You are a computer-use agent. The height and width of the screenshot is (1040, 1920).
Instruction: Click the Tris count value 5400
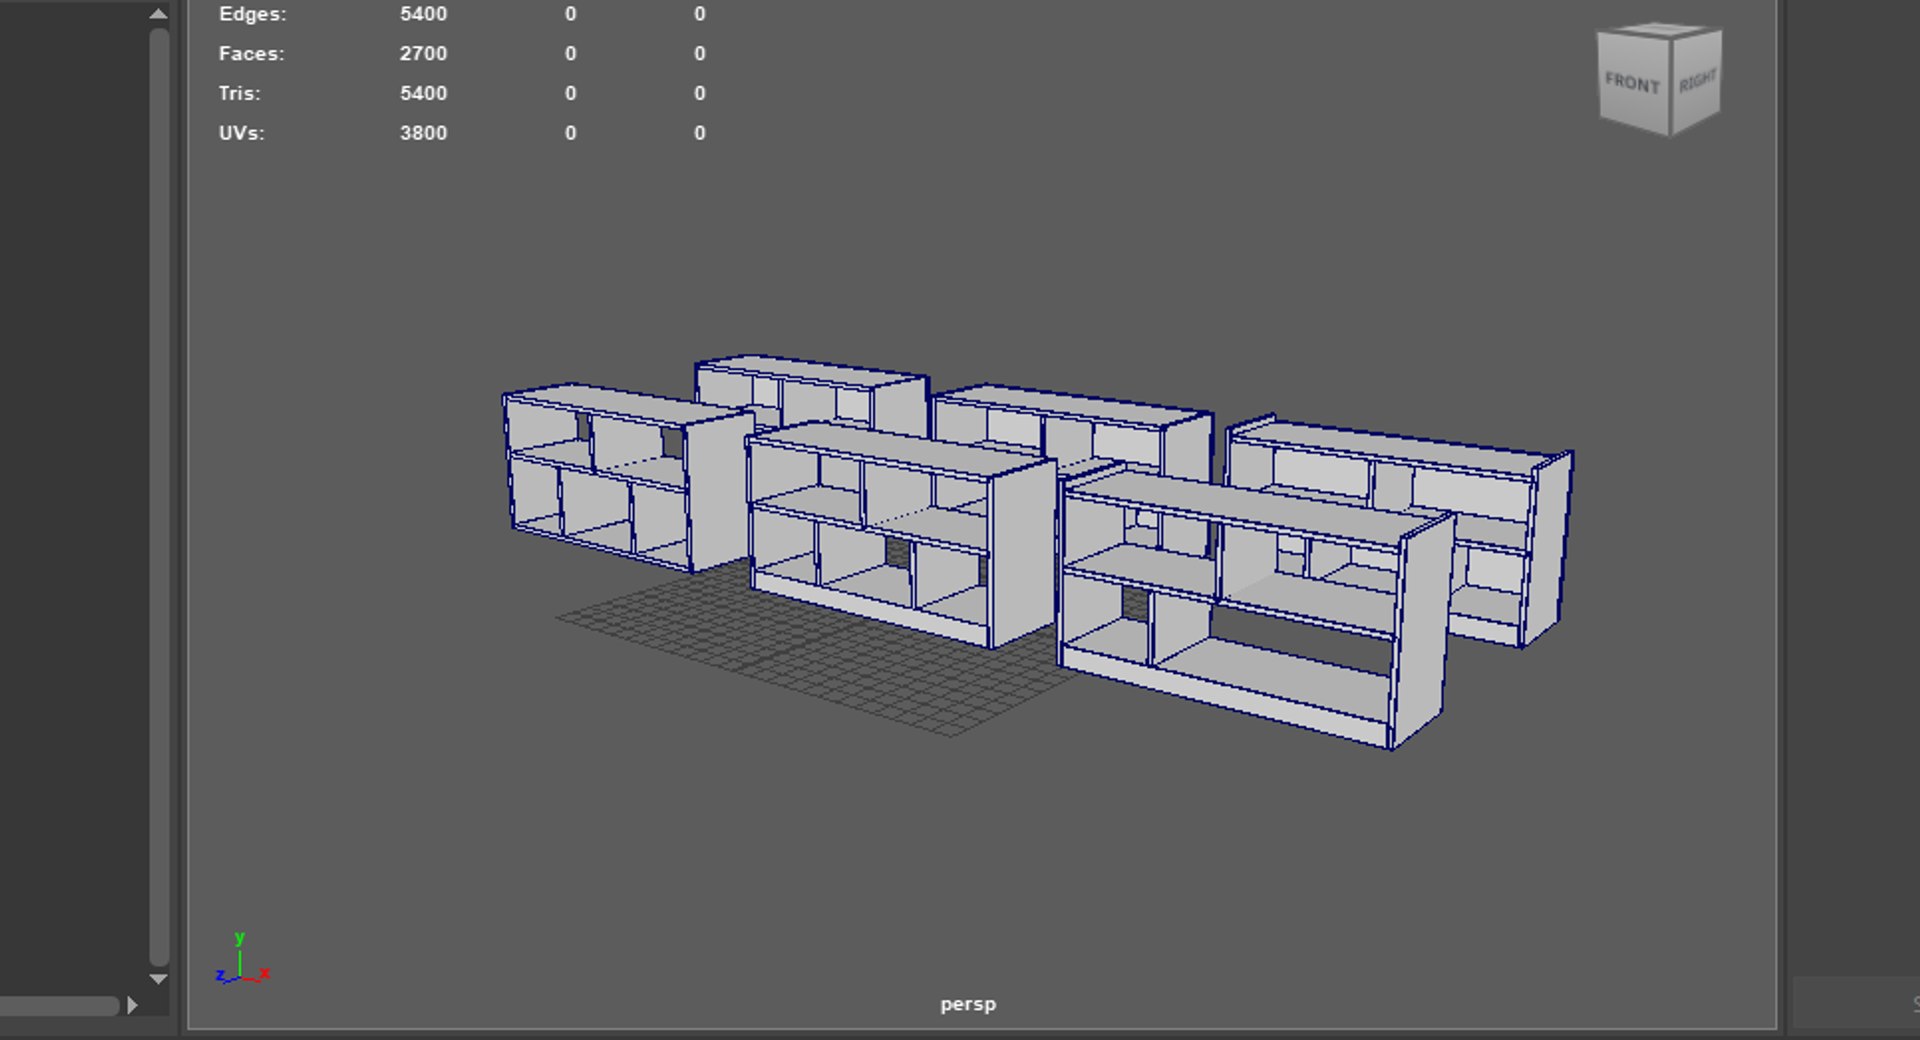423,93
